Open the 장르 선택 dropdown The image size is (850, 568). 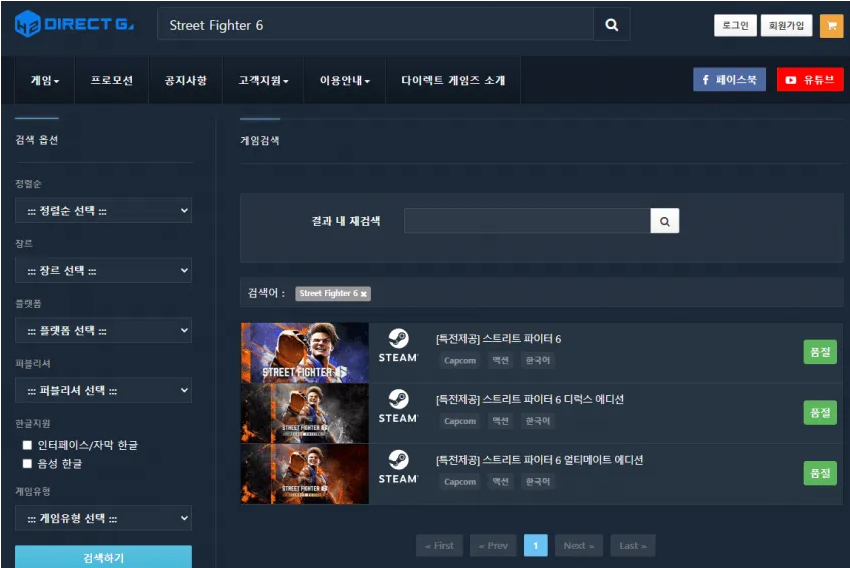[103, 270]
